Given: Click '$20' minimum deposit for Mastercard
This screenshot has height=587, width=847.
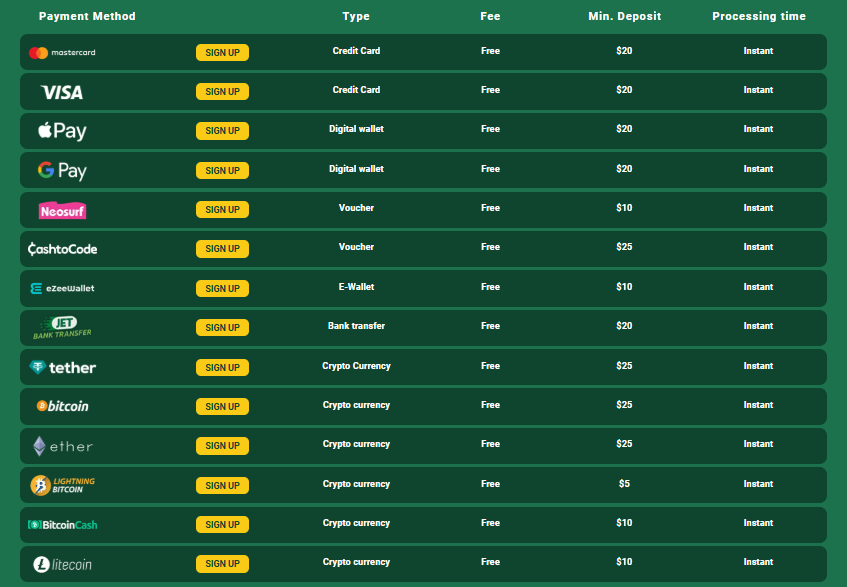Looking at the screenshot, I should click(x=624, y=51).
